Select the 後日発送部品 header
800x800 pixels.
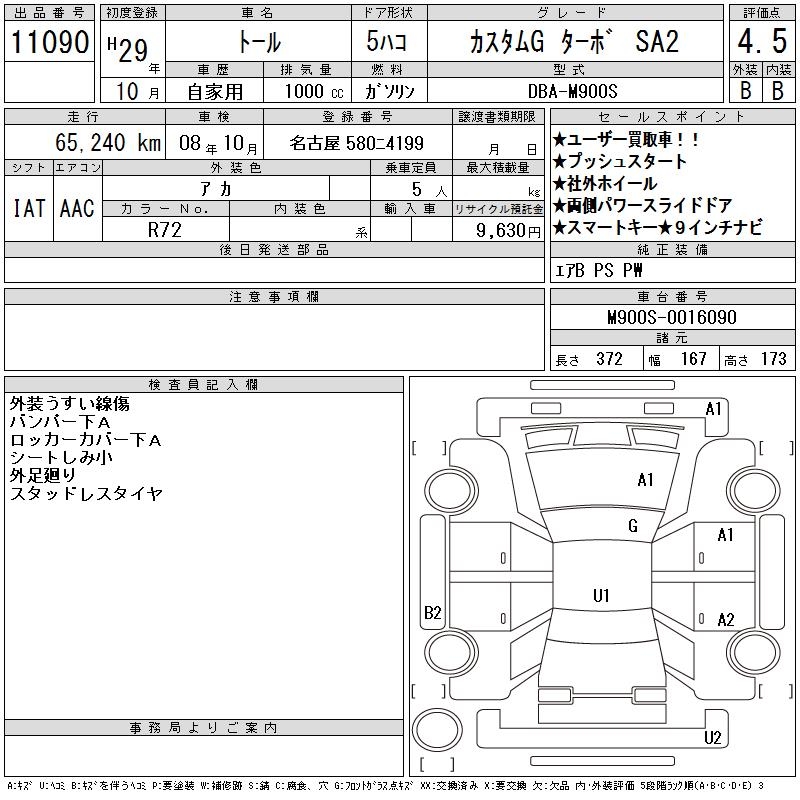[x=274, y=250]
